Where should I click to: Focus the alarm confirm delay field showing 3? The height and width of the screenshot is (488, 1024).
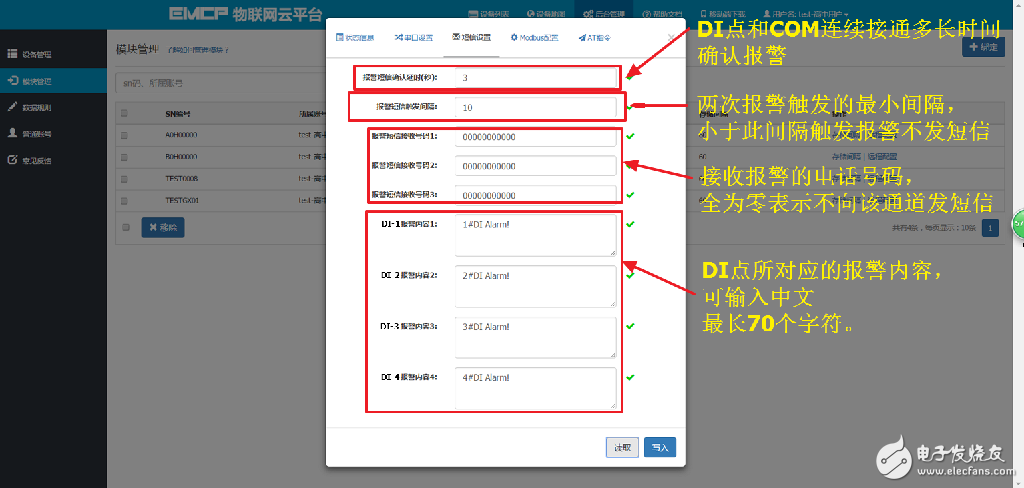coord(536,78)
